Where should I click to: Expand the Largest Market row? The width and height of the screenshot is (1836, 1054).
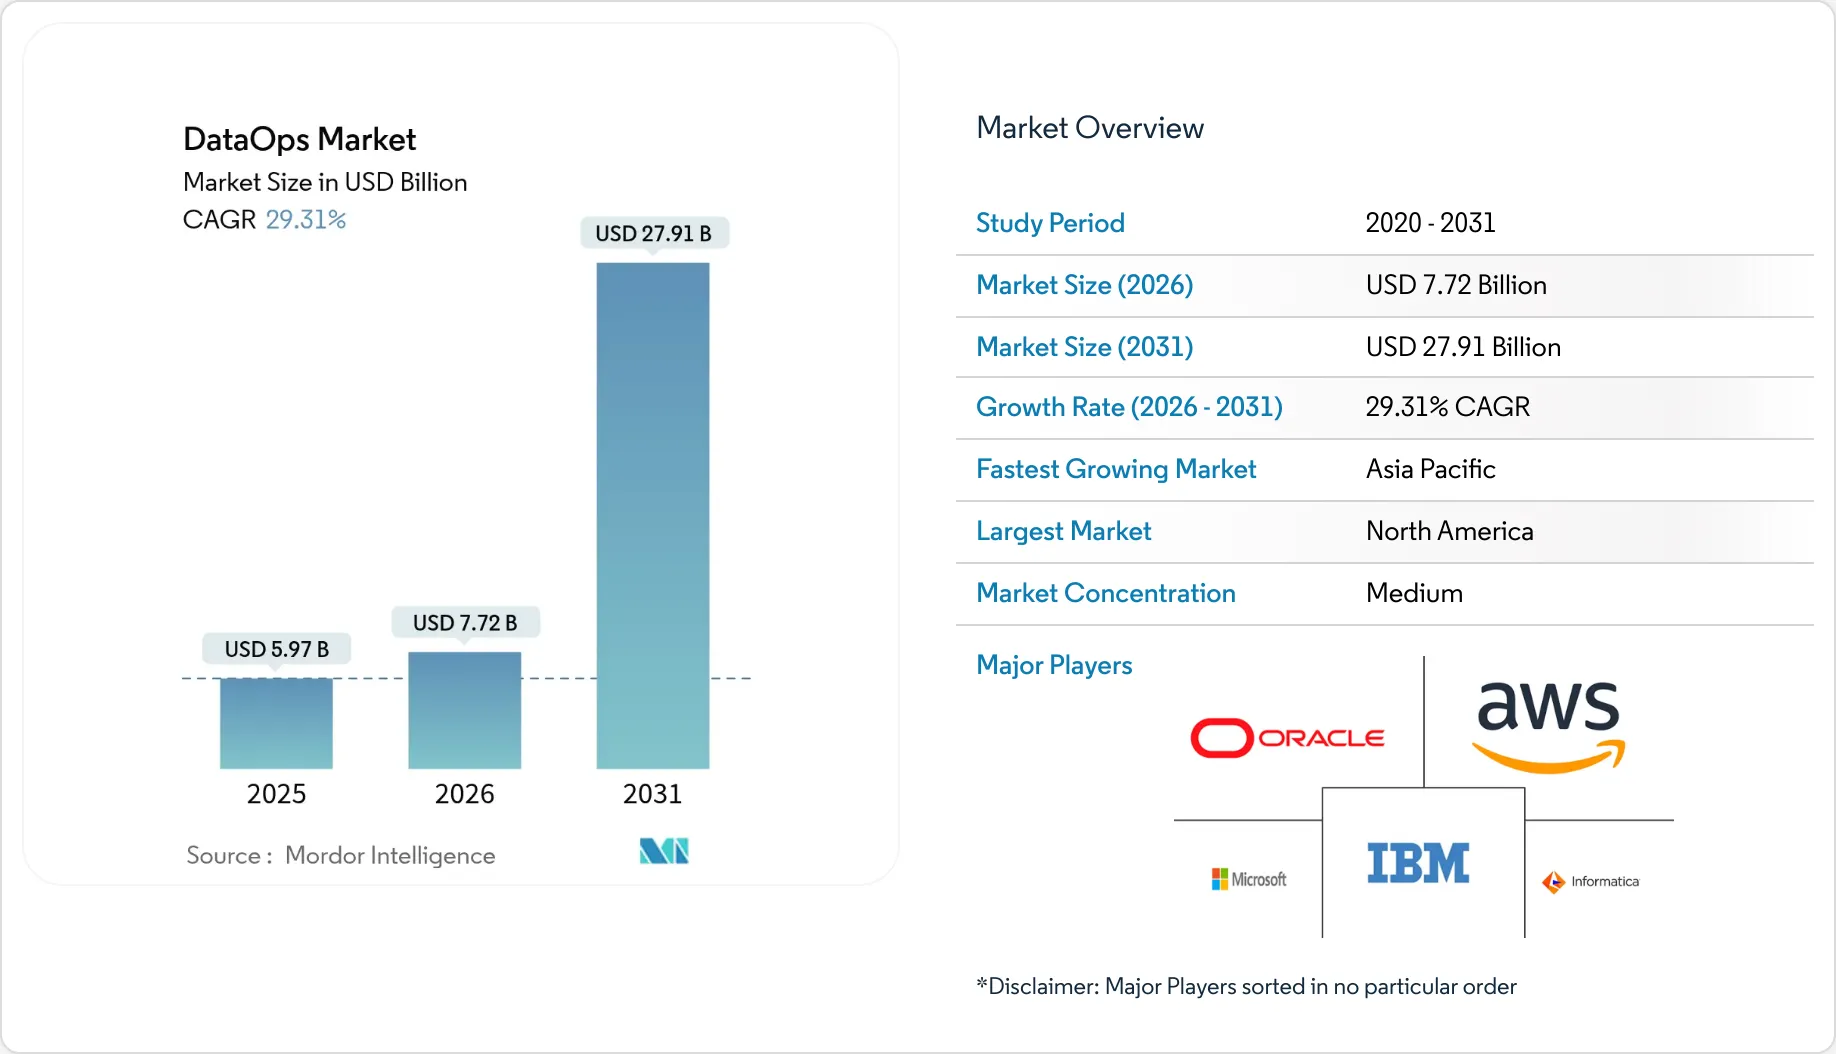tap(1063, 531)
